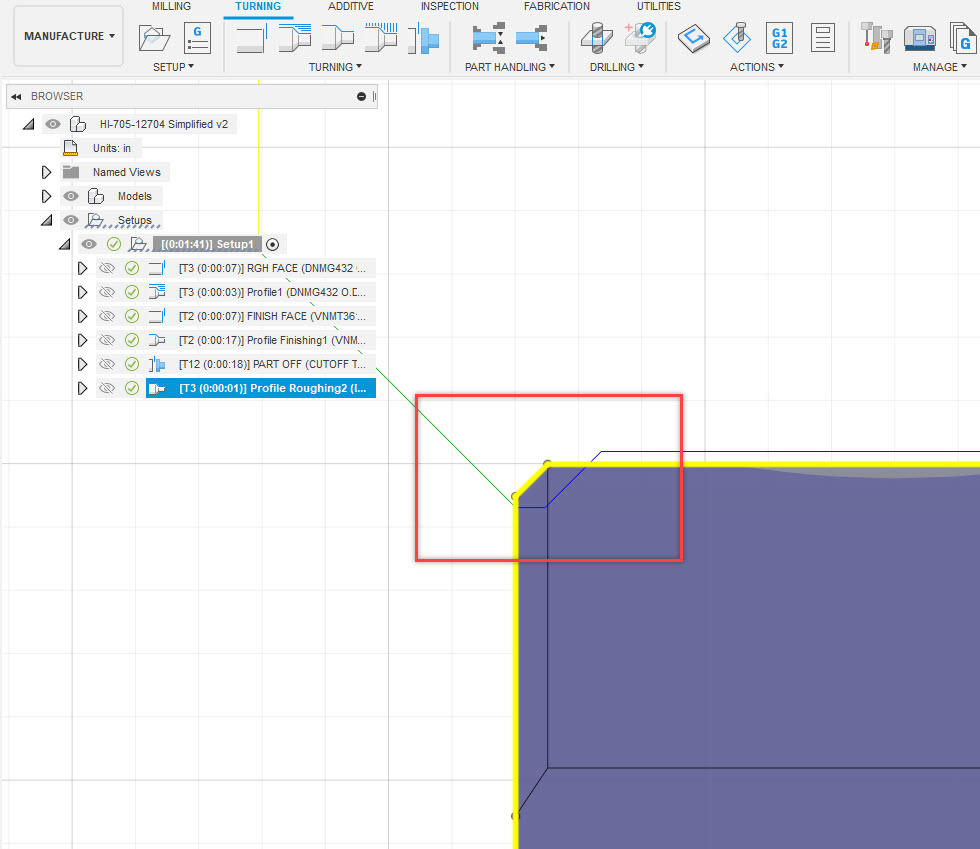Click the Setup Sheet icon under Actions

coord(822,38)
